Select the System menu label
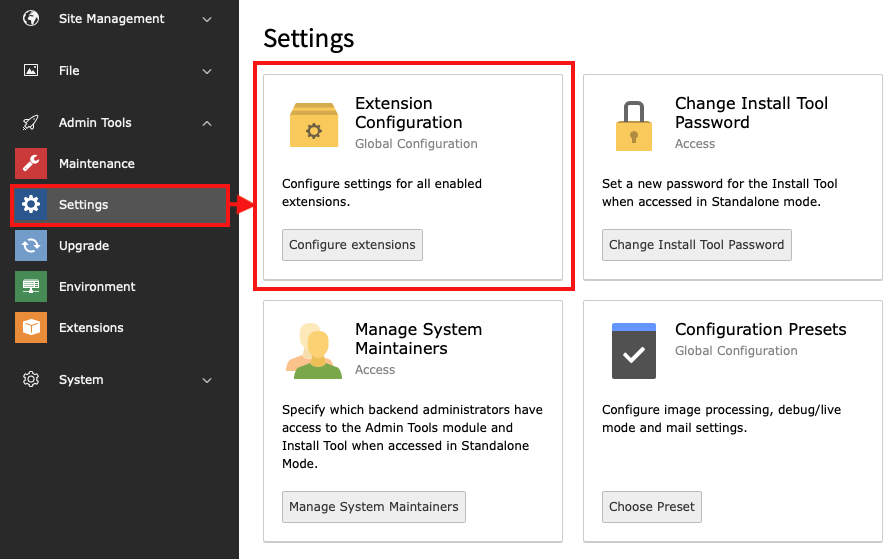 click(81, 380)
